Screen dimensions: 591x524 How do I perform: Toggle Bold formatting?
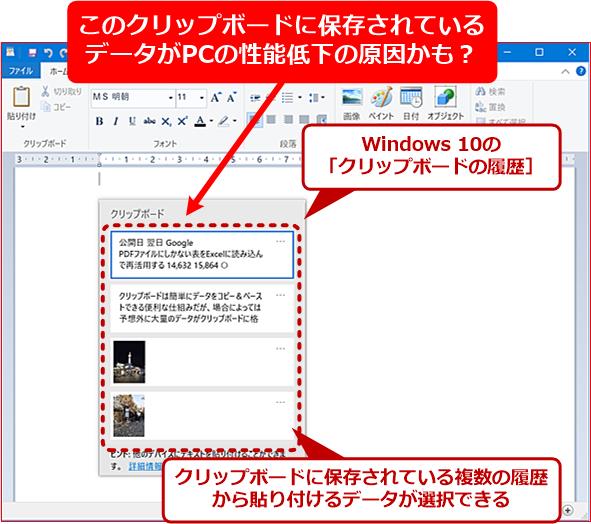pos(100,121)
